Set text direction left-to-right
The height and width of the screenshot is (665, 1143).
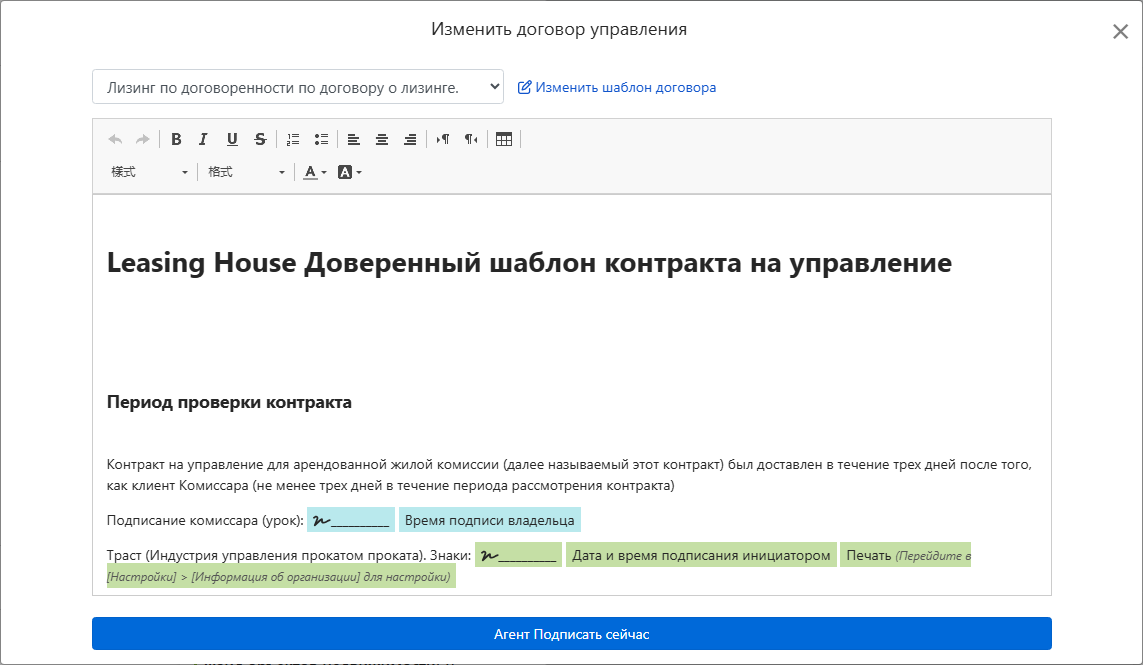pos(442,139)
